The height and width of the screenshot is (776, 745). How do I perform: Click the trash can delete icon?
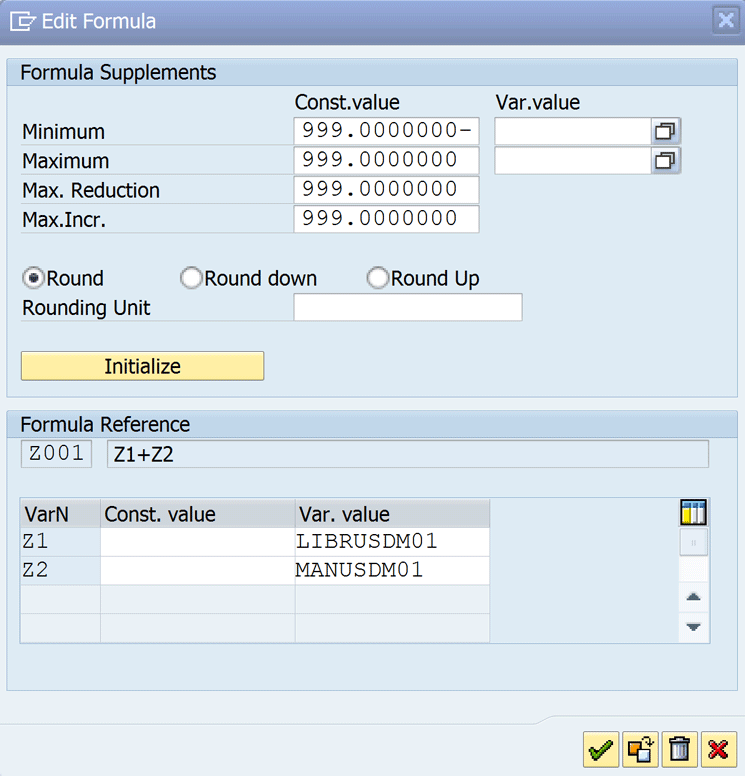tap(679, 749)
